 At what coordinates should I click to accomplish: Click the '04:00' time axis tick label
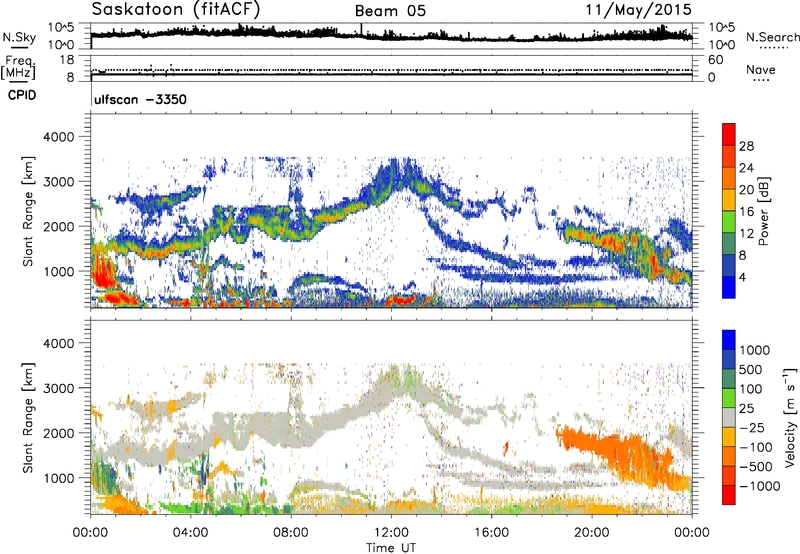coord(191,533)
